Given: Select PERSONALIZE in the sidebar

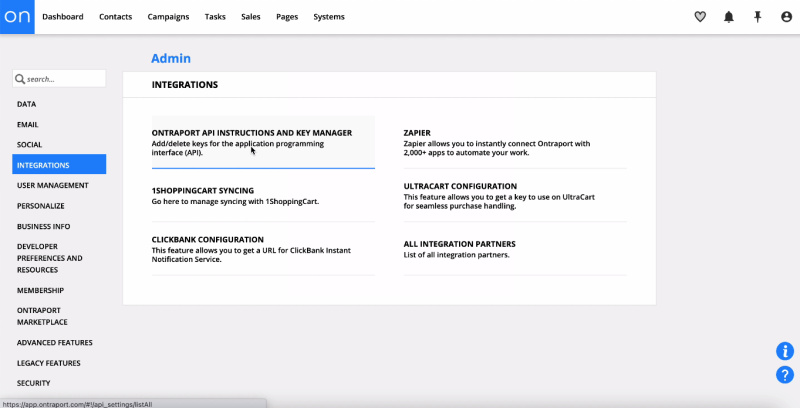Looking at the screenshot, I should pyautogui.click(x=41, y=206).
